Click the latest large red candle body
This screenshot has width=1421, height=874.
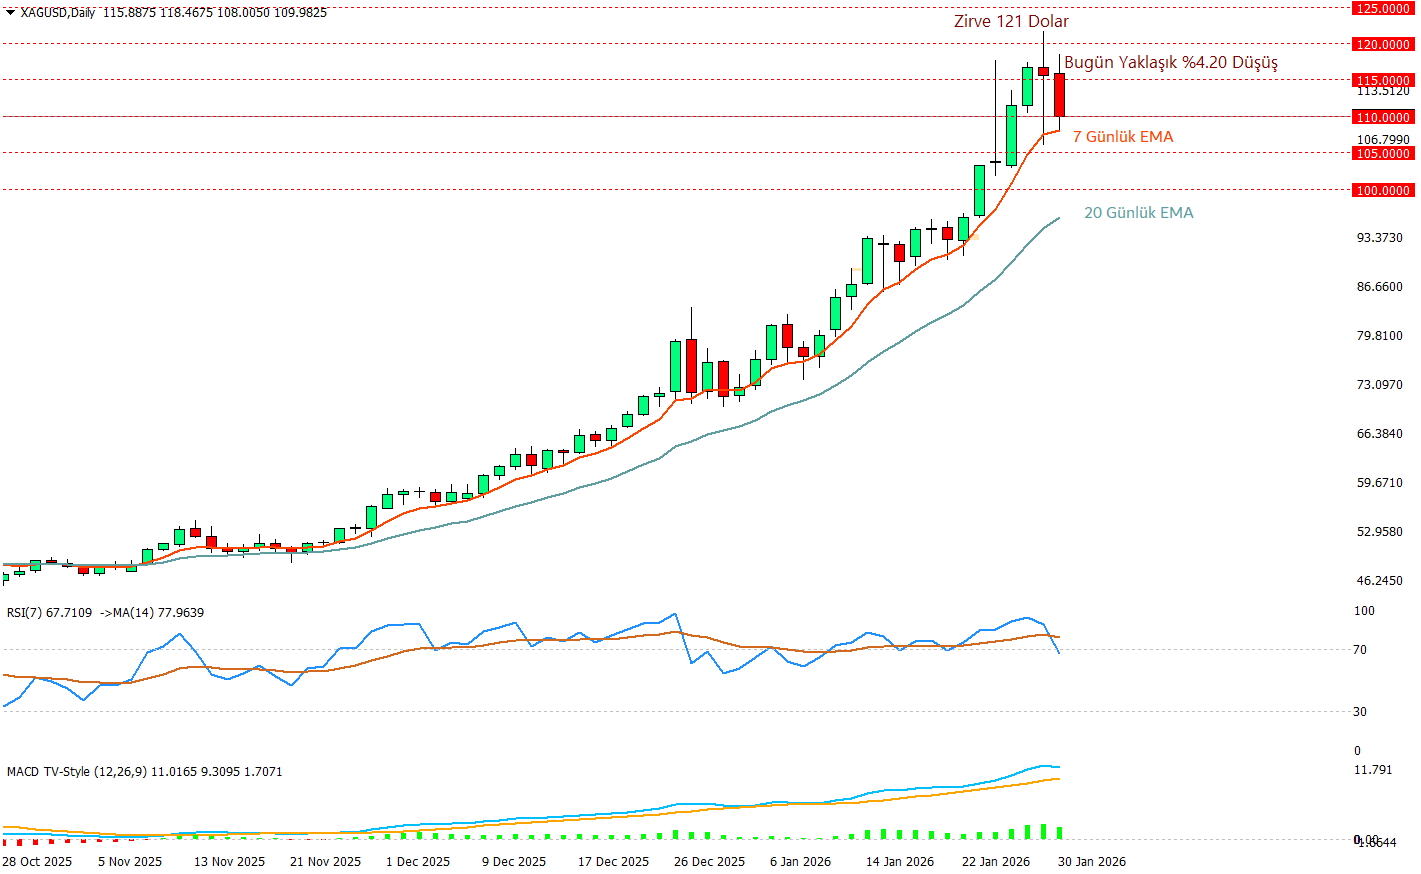click(1059, 95)
